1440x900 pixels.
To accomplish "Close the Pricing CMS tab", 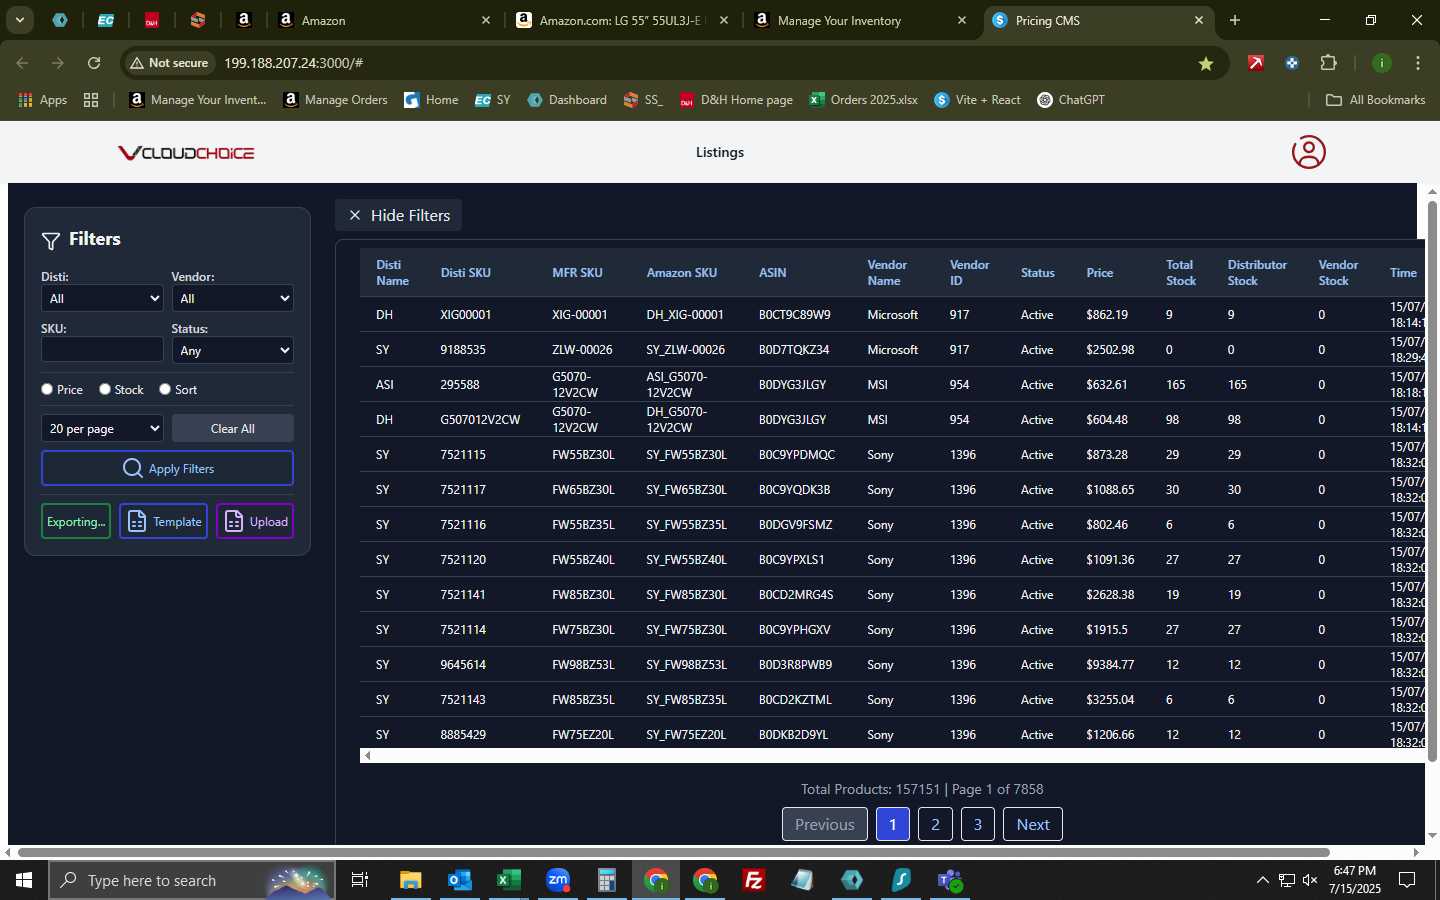I will point(1199,20).
